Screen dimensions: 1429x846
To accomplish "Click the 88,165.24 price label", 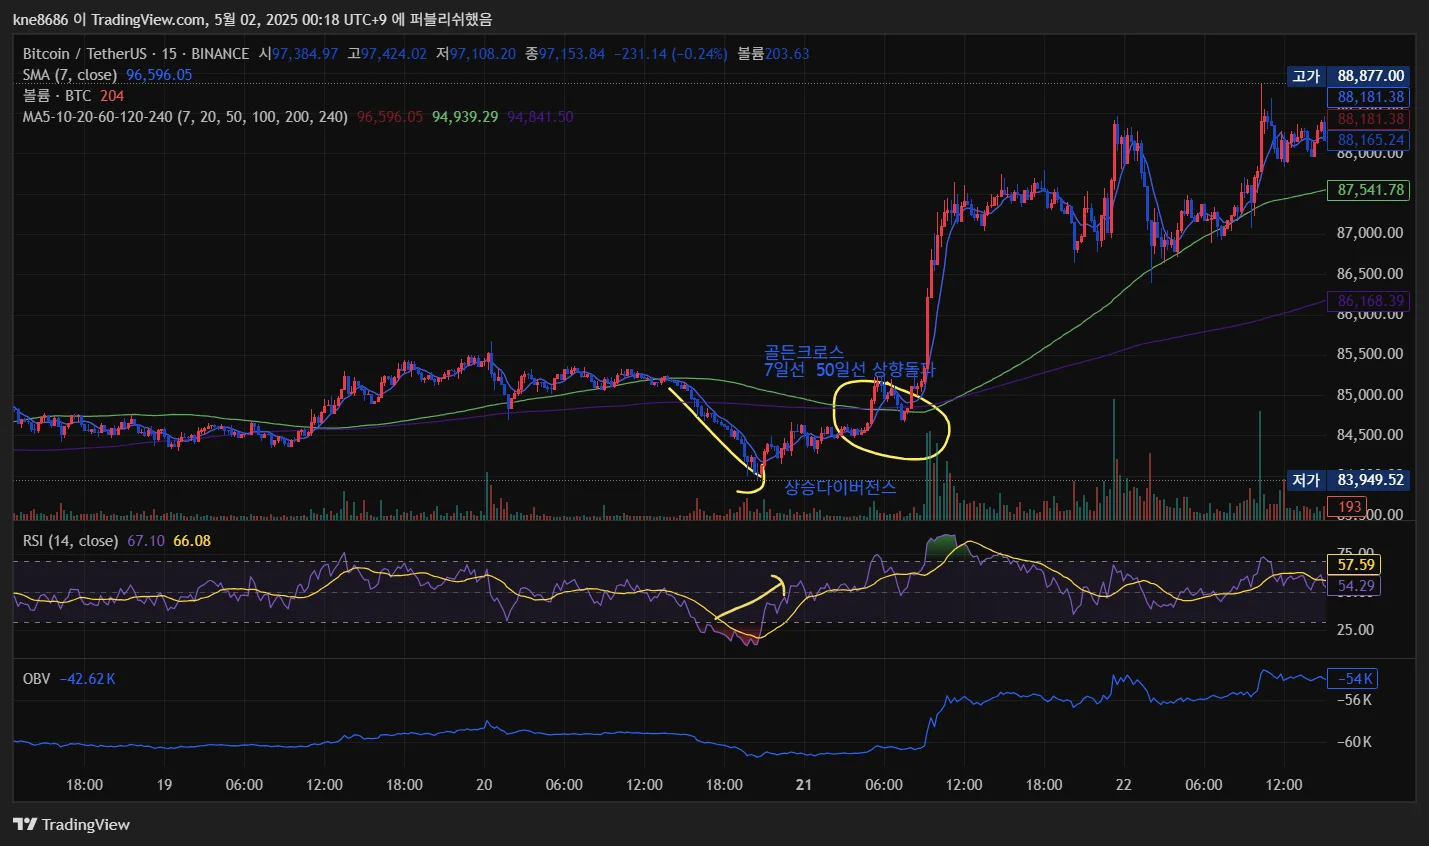I will click(1369, 140).
